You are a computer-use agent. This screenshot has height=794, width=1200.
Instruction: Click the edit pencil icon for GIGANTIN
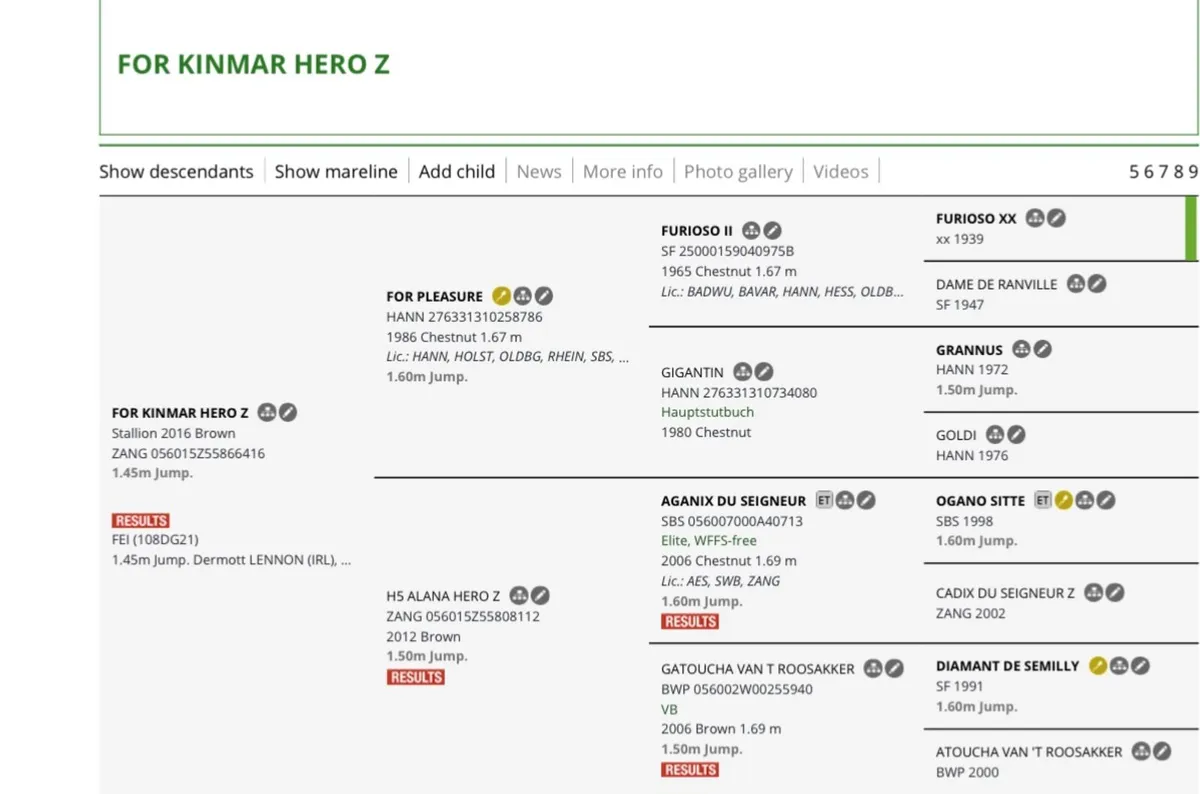764,372
